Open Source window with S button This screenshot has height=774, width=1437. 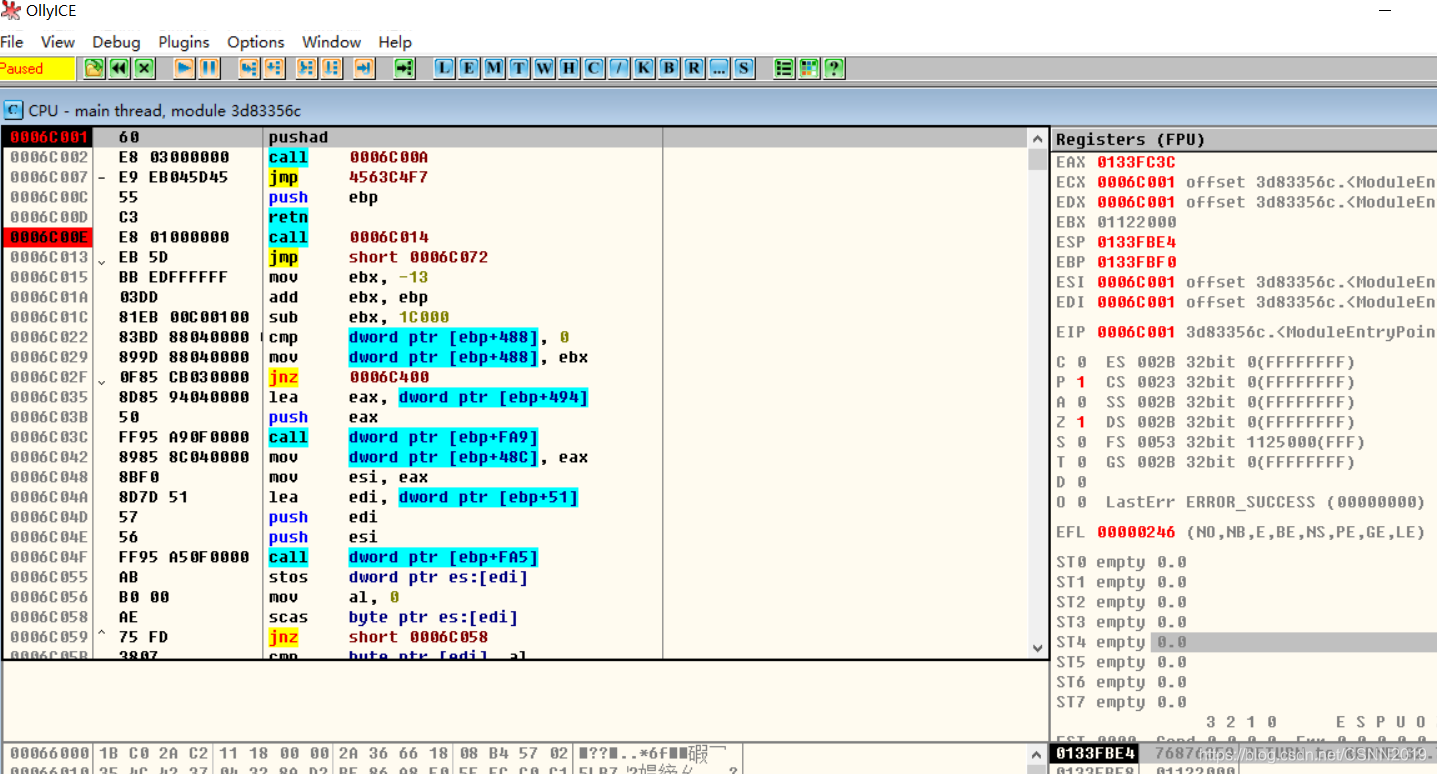point(744,68)
